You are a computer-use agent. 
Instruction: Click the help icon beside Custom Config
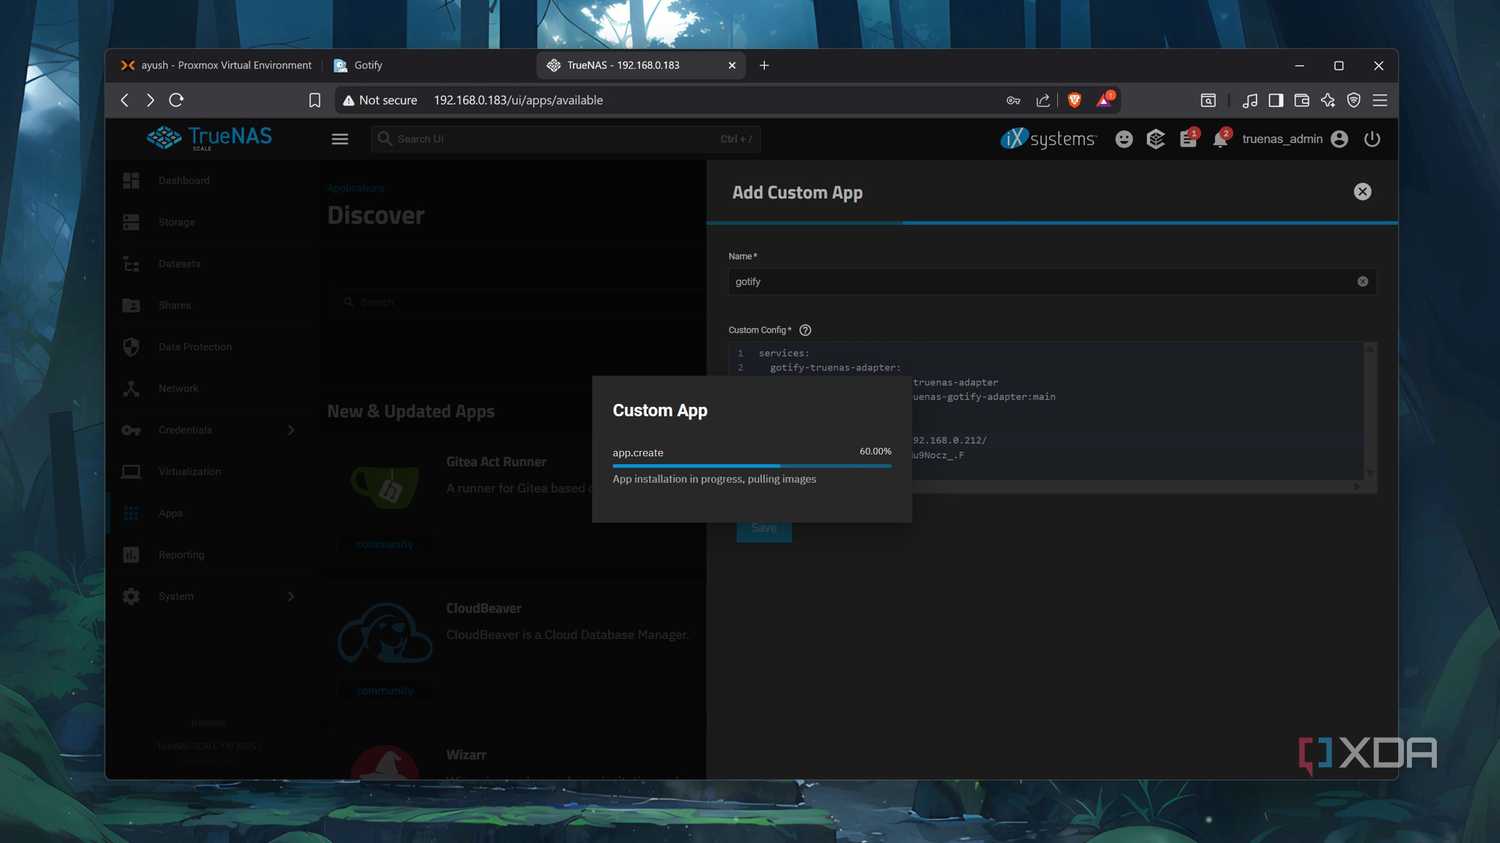click(805, 330)
